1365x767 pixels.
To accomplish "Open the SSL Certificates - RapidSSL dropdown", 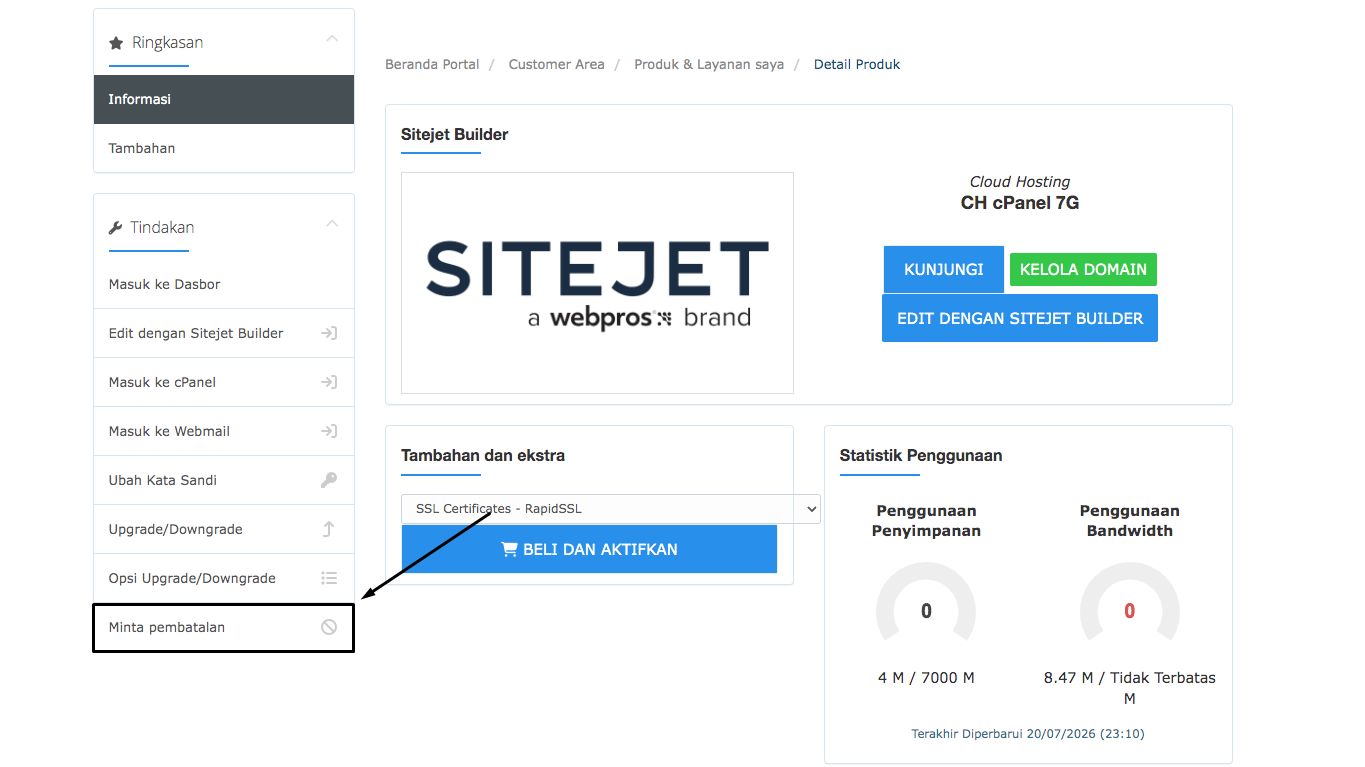I will point(610,509).
